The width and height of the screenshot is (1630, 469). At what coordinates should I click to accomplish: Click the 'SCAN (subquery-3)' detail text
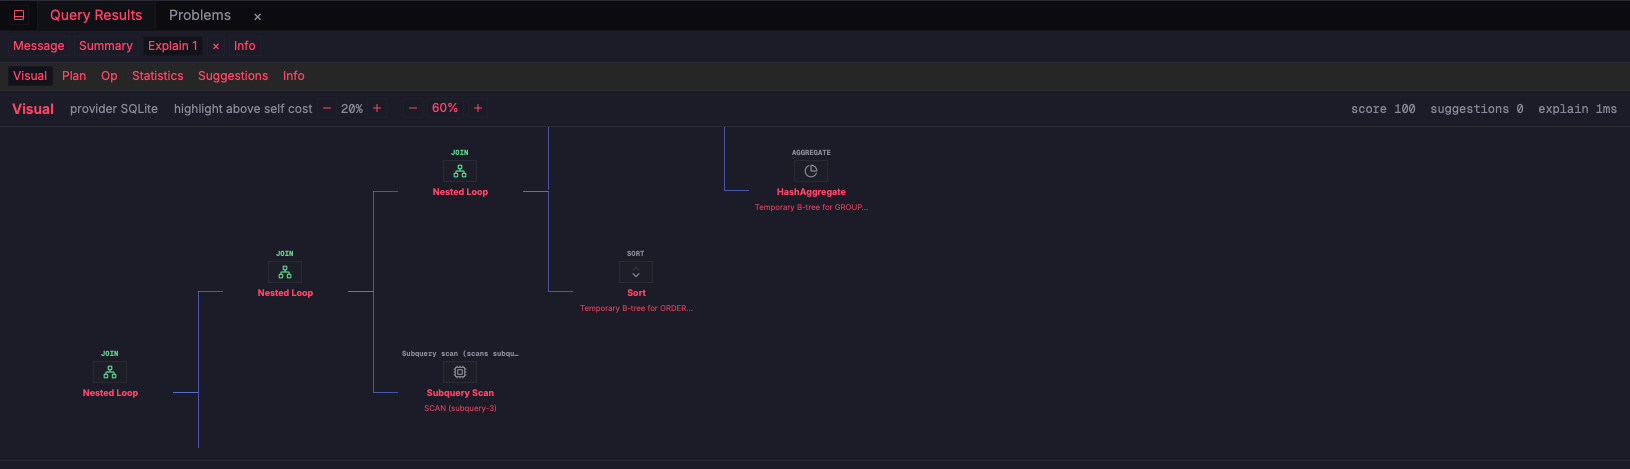tap(460, 409)
